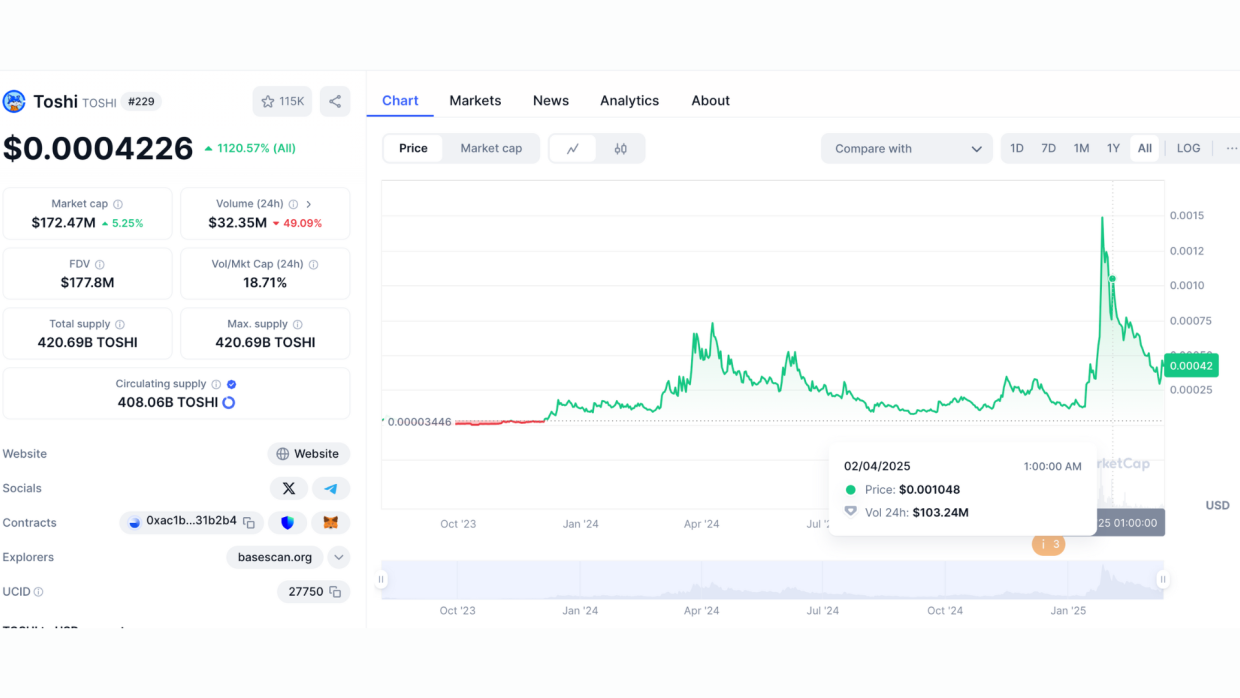The image size is (1240, 698).
Task: Open the Circulating supply info icon
Action: 216,384
